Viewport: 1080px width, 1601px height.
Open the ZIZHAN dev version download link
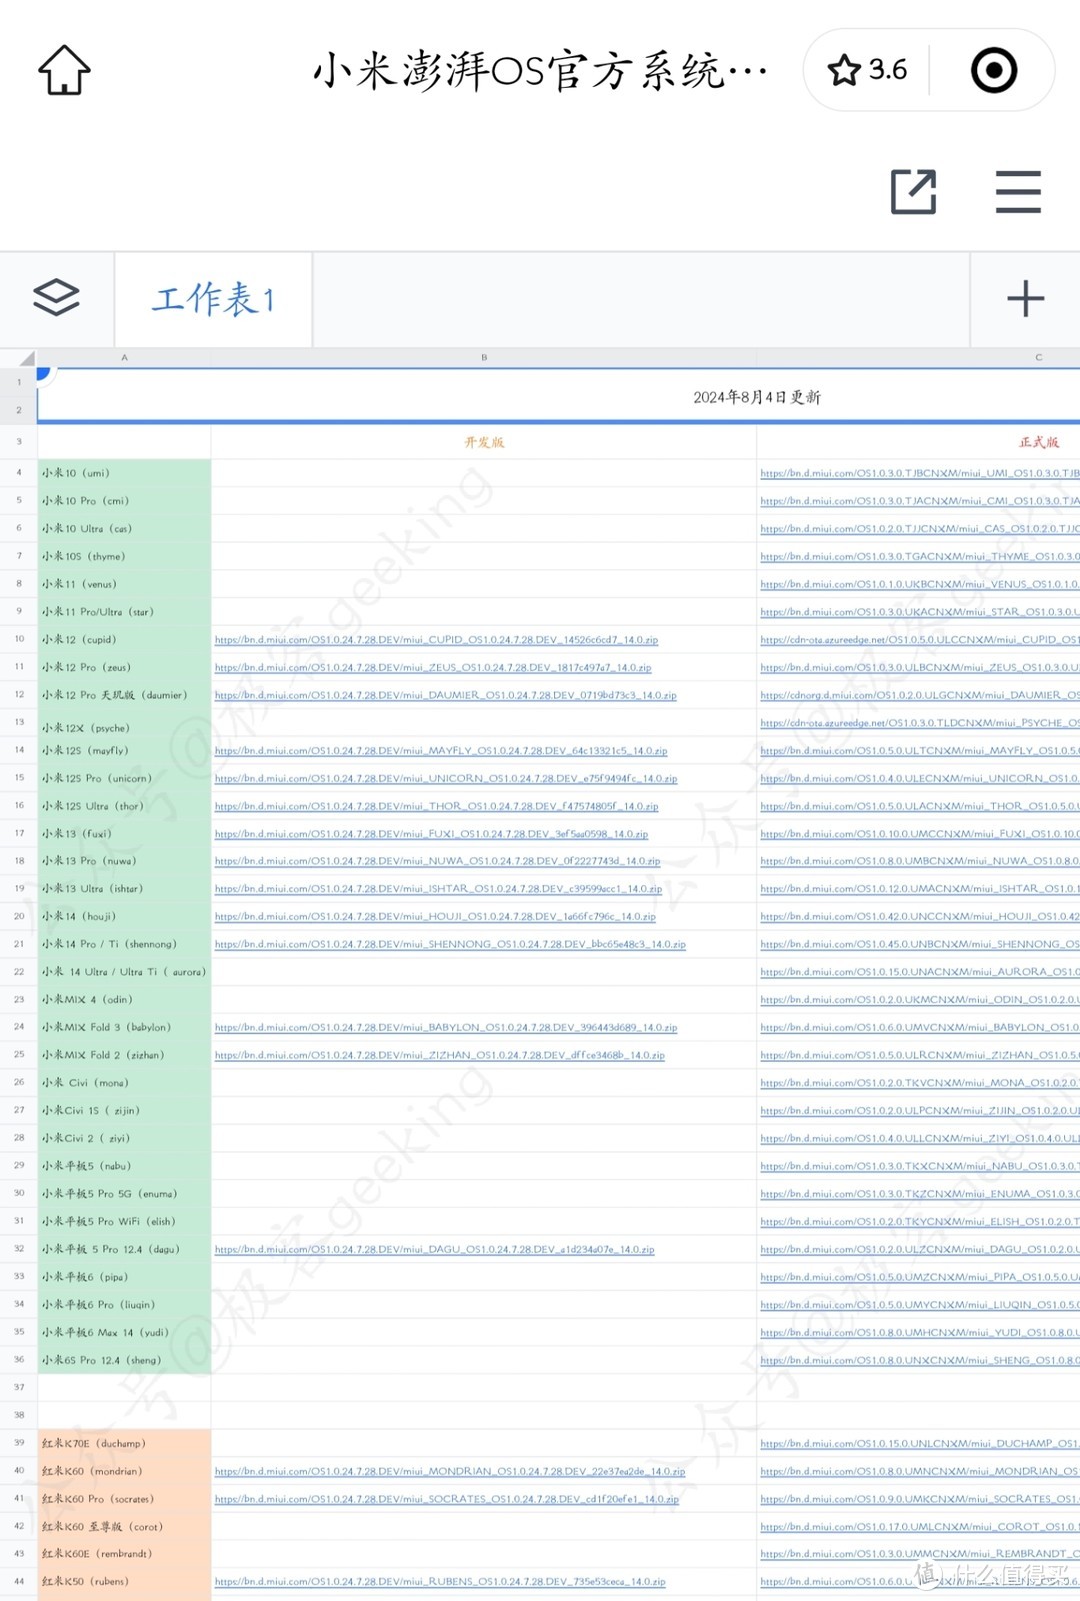point(439,1055)
